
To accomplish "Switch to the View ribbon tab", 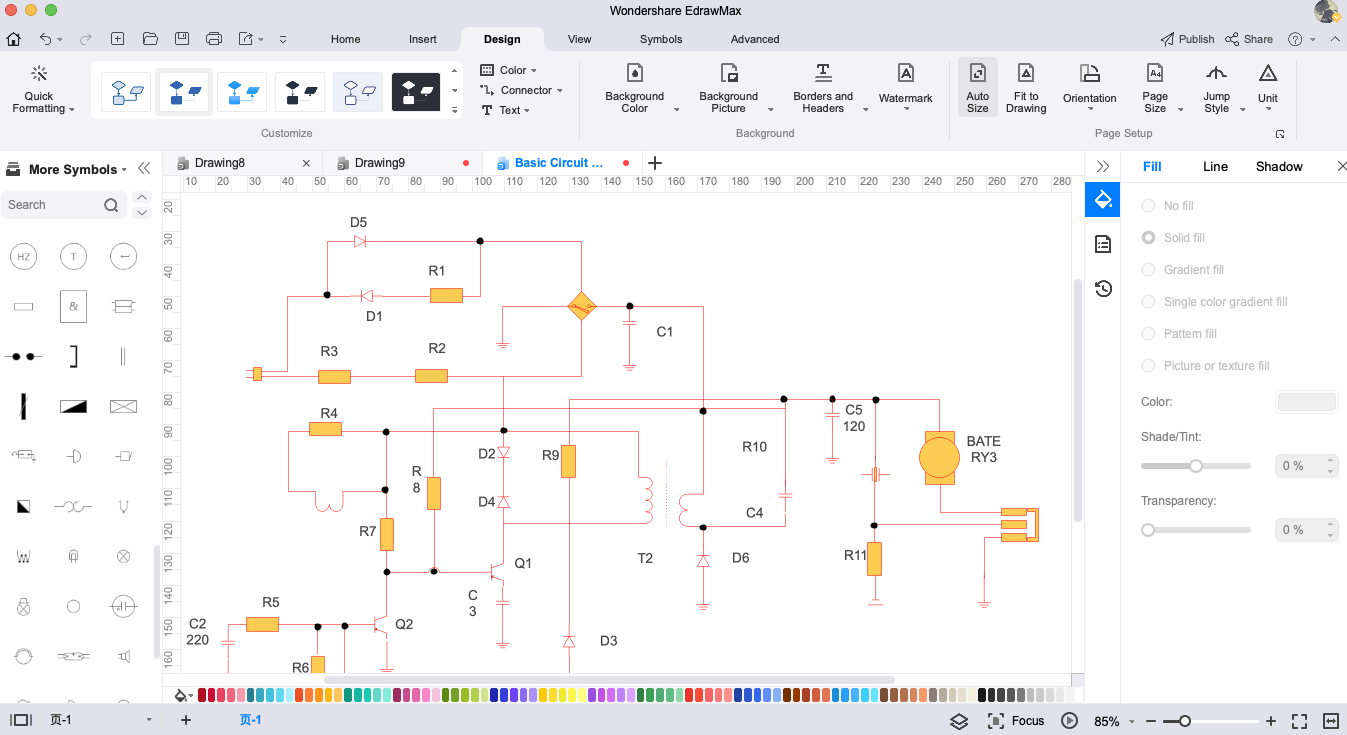I will [579, 40].
